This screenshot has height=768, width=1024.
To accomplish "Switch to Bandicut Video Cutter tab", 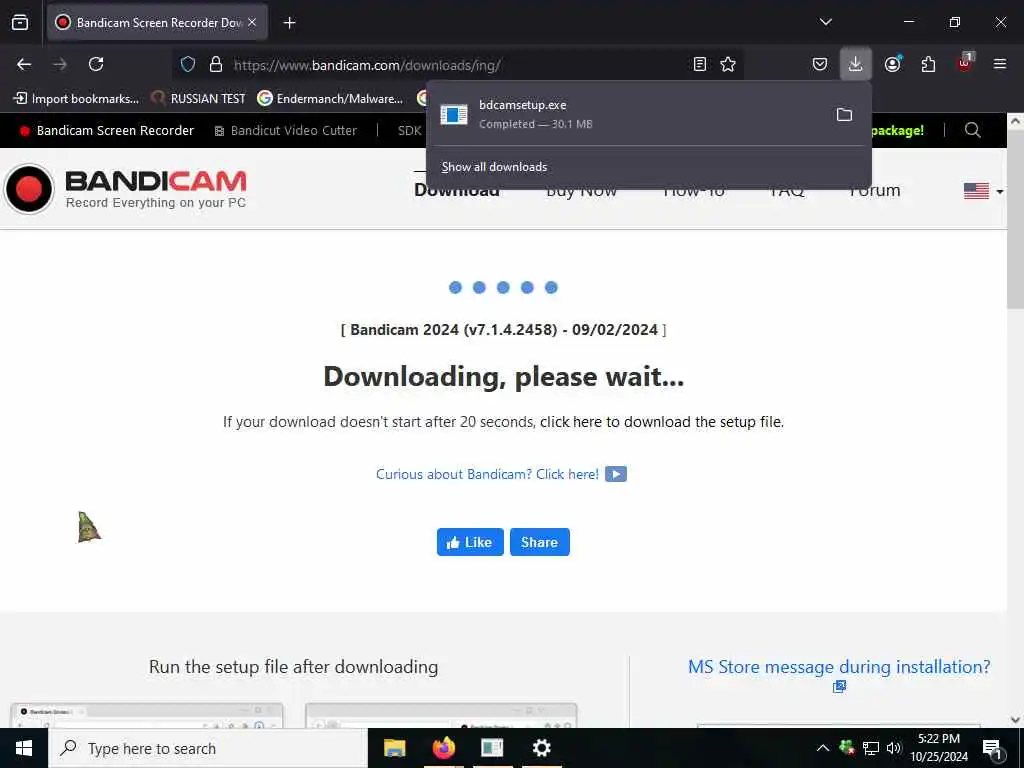I will point(286,131).
